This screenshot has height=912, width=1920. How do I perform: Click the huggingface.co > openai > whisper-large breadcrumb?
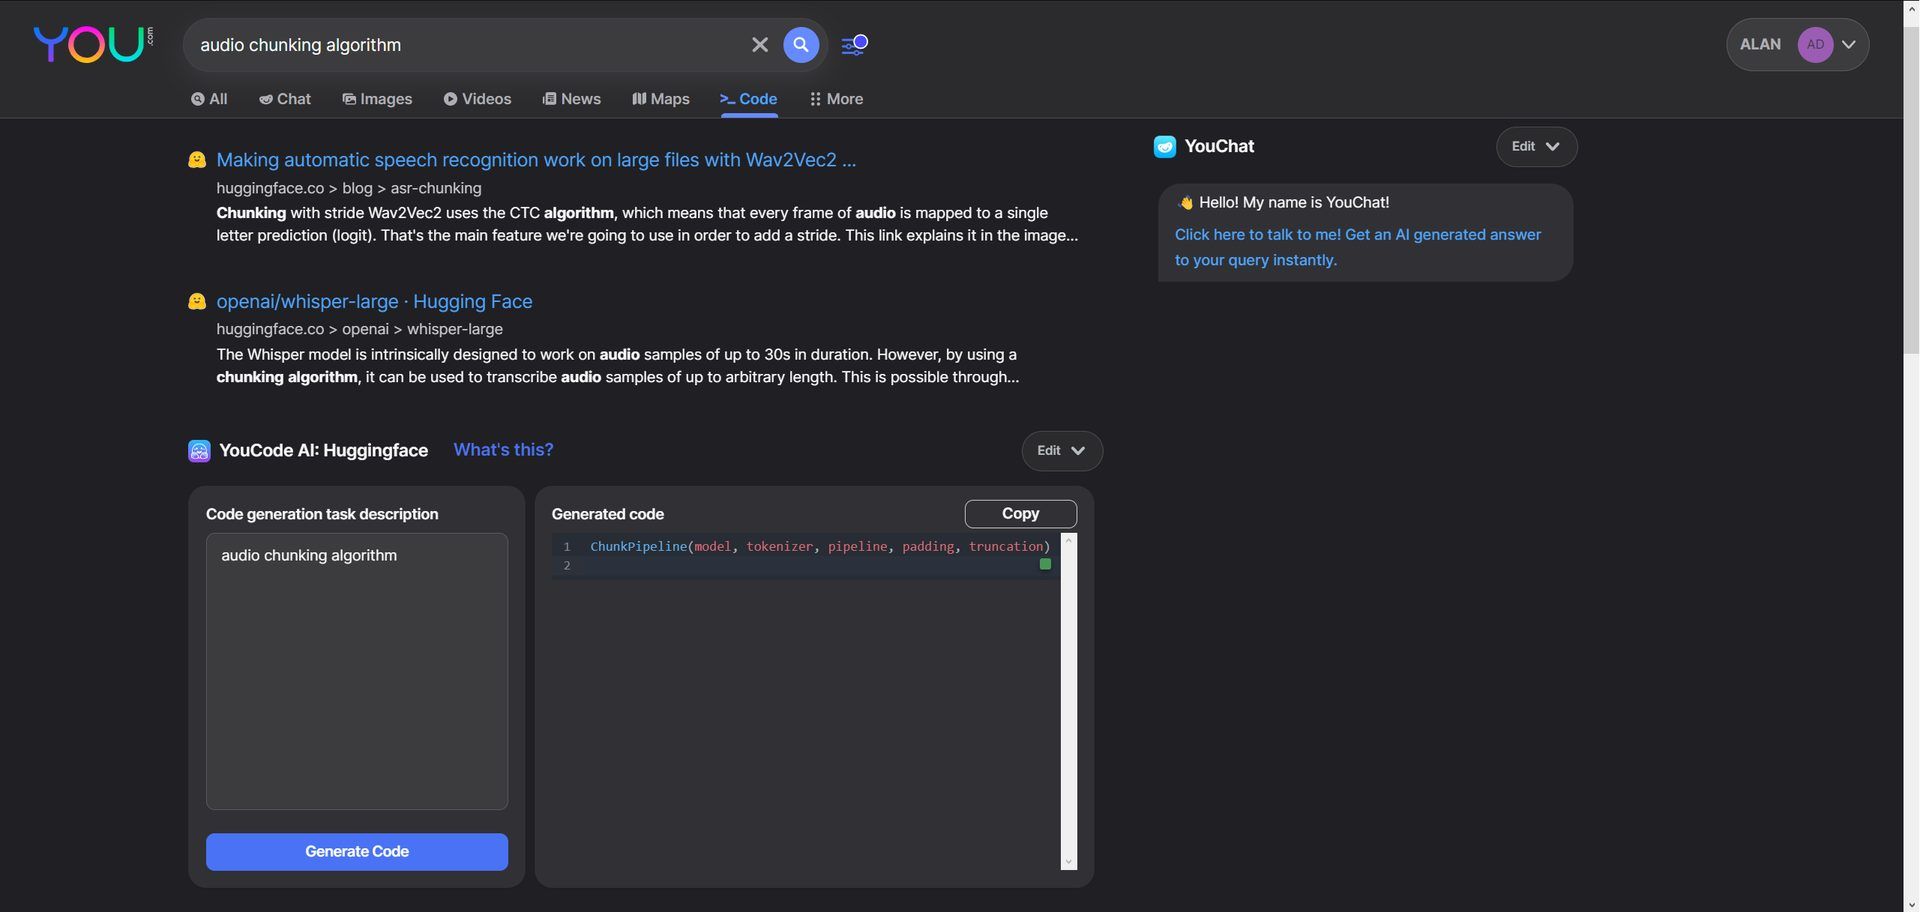[360, 329]
